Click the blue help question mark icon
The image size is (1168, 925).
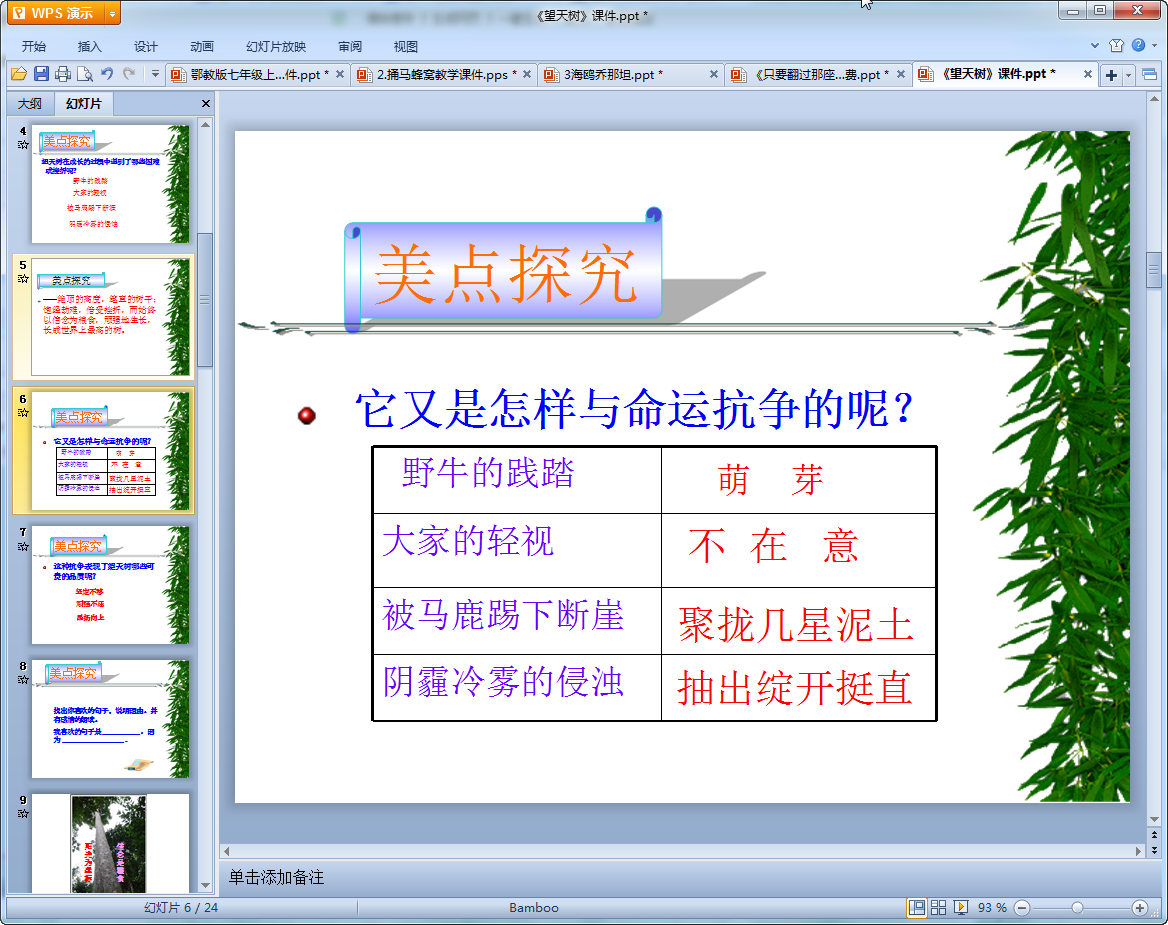(1139, 45)
